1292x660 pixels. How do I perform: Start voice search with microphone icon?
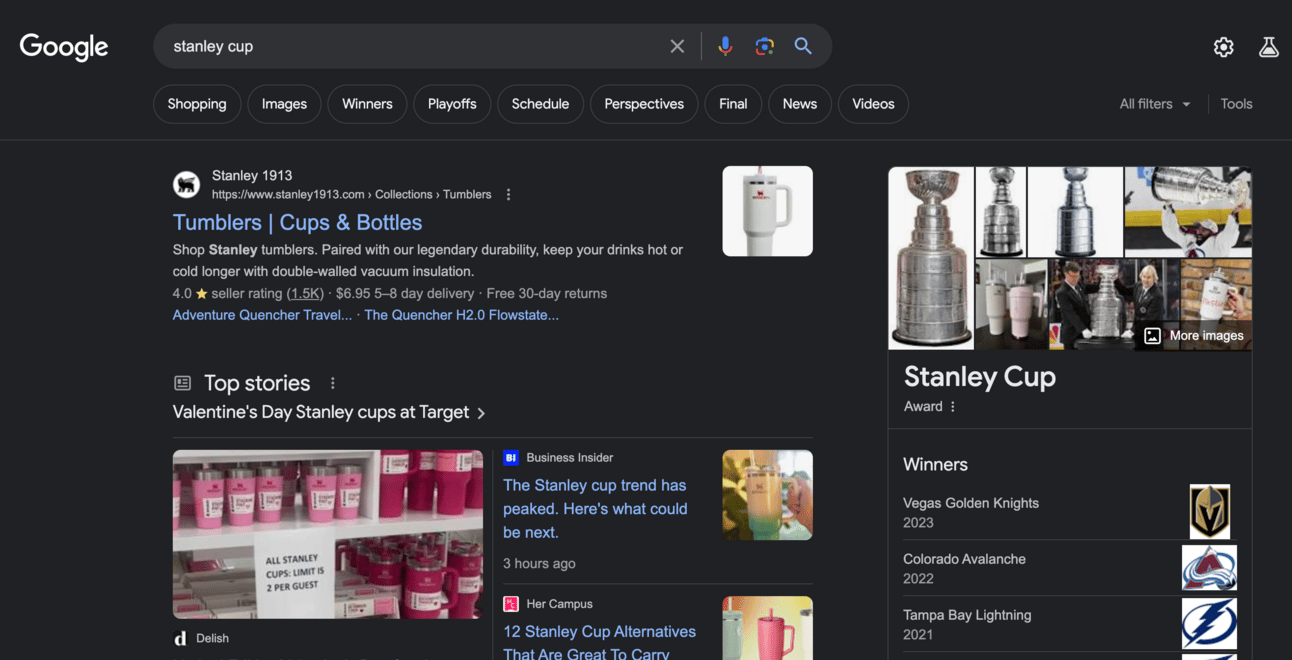pyautogui.click(x=725, y=46)
